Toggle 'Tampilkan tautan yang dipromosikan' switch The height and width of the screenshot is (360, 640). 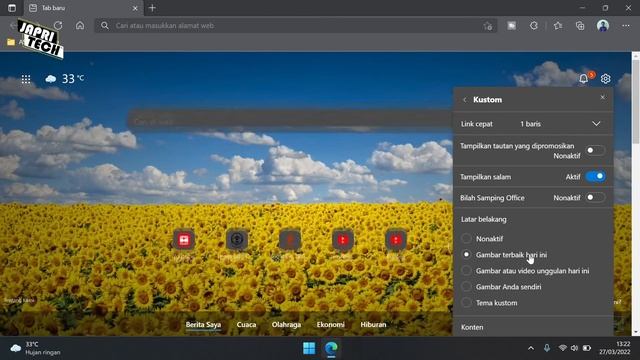coord(595,150)
